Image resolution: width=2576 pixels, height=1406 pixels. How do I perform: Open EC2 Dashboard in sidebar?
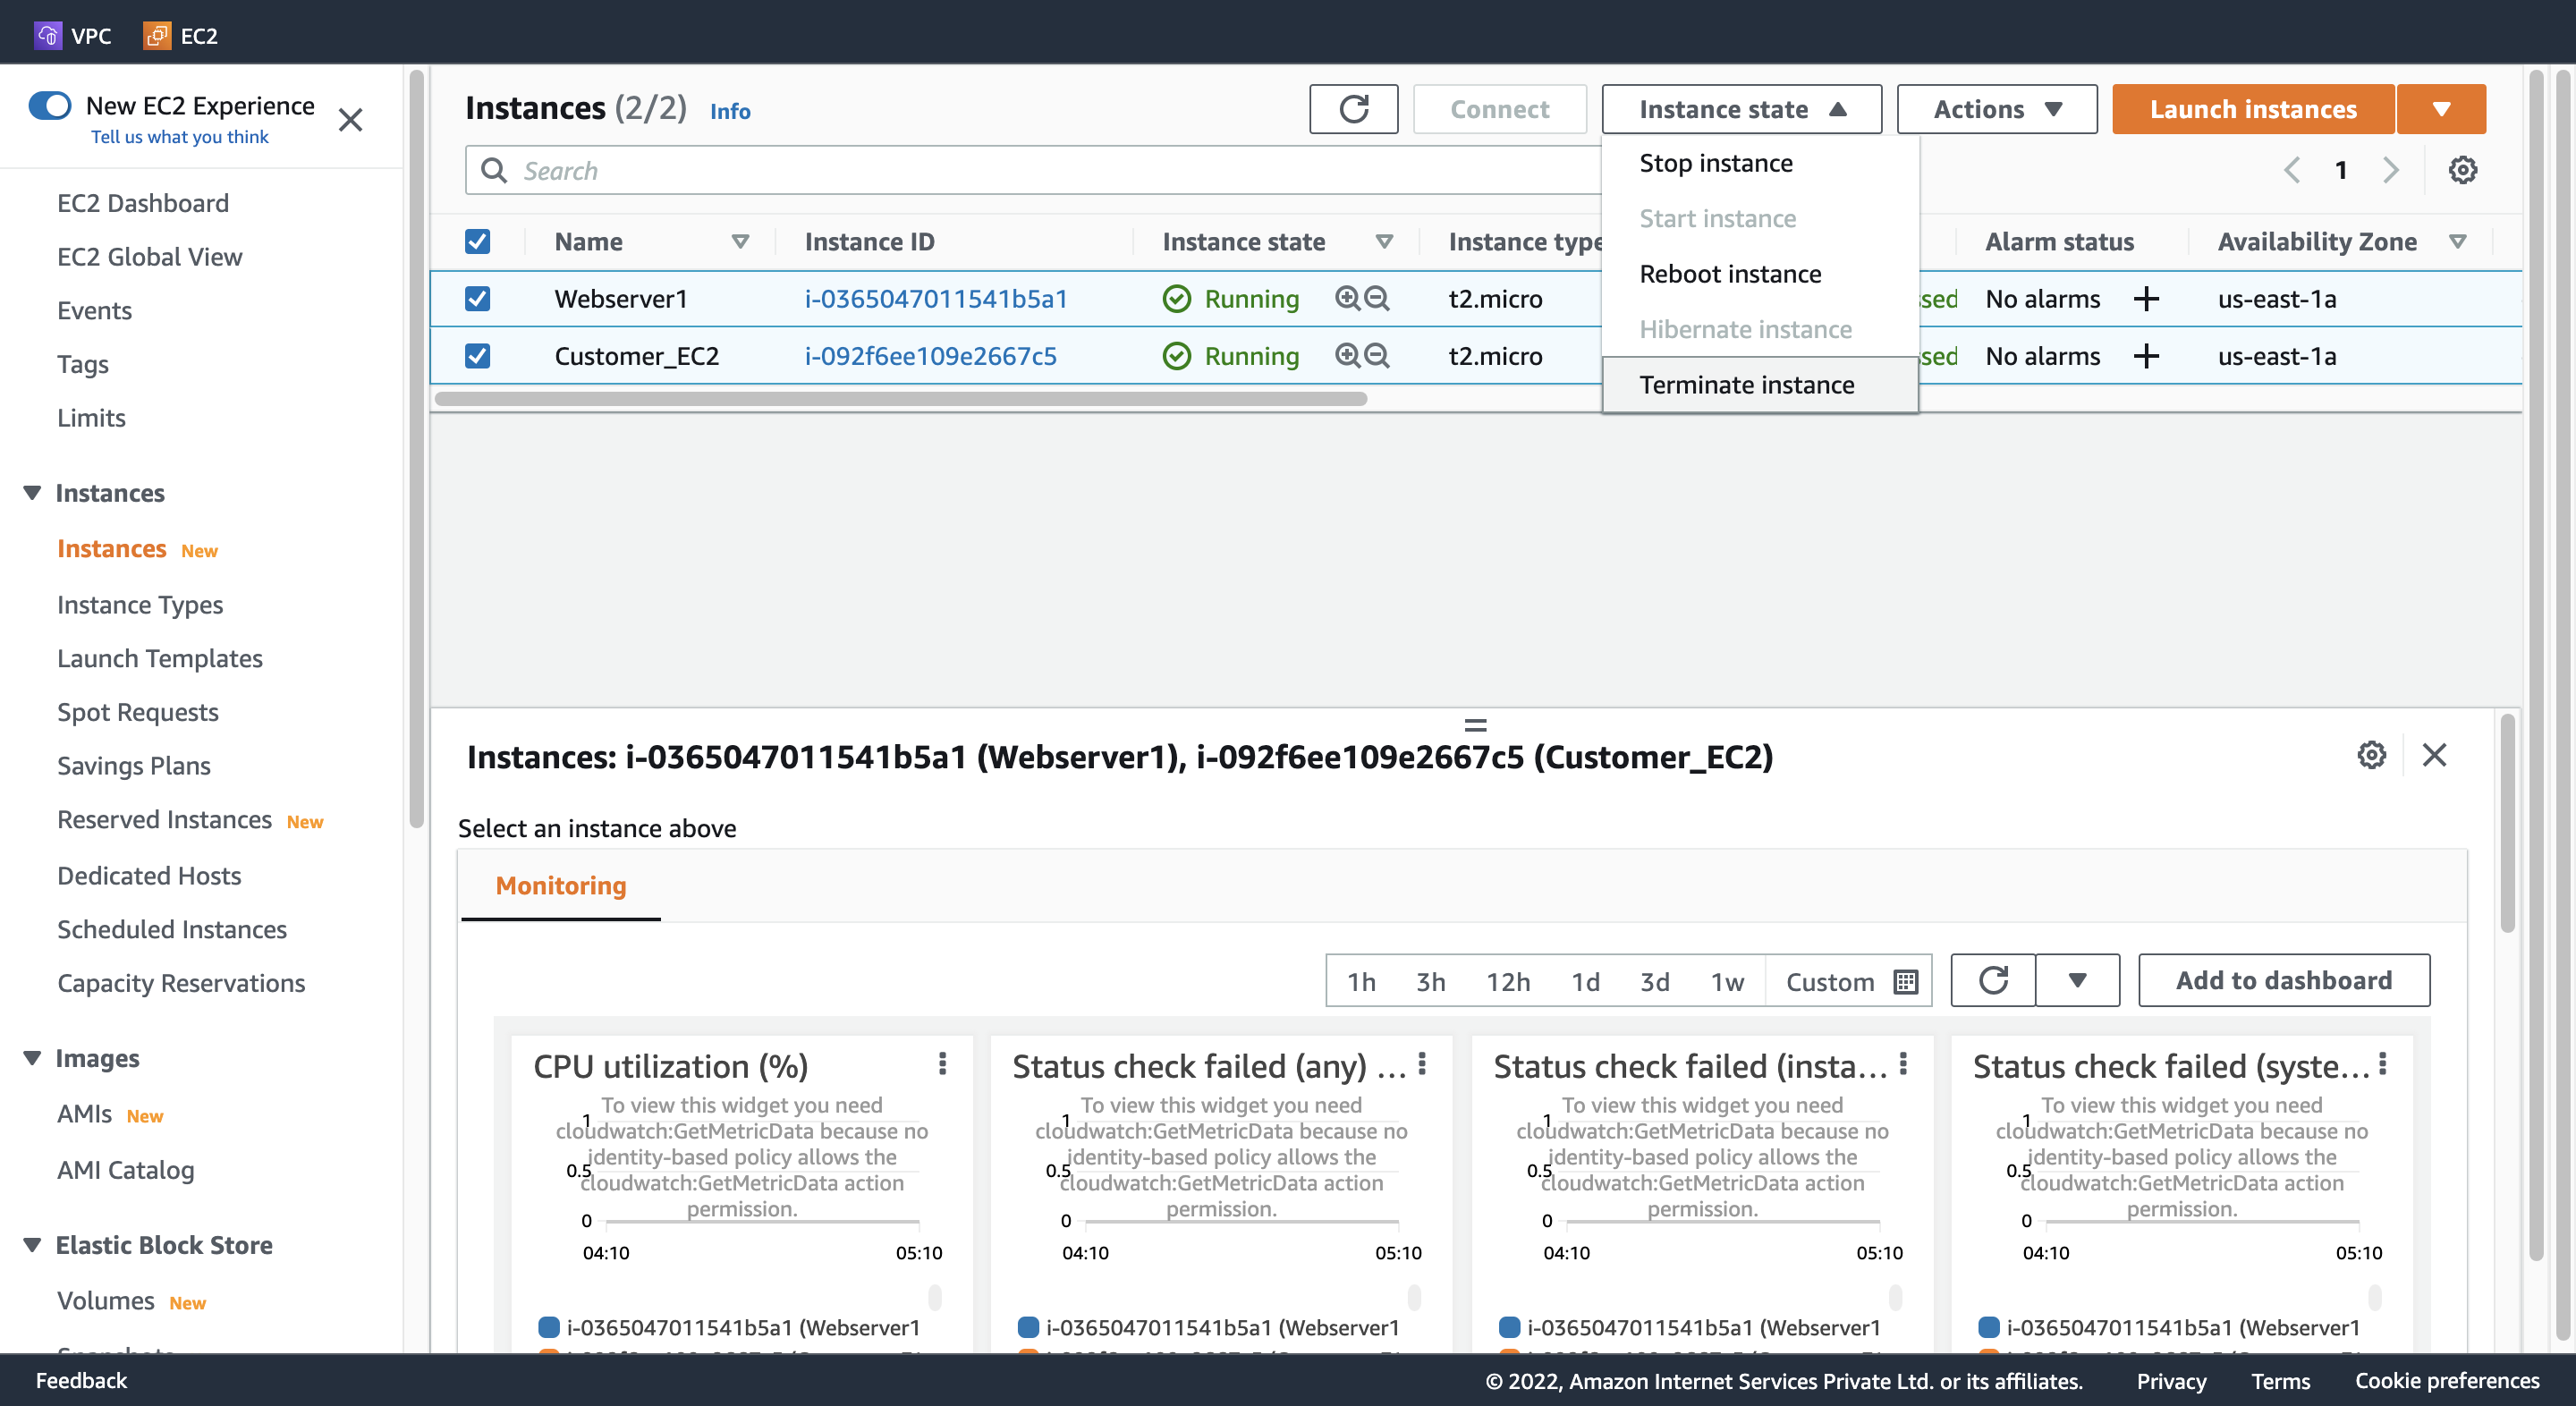pyautogui.click(x=143, y=203)
